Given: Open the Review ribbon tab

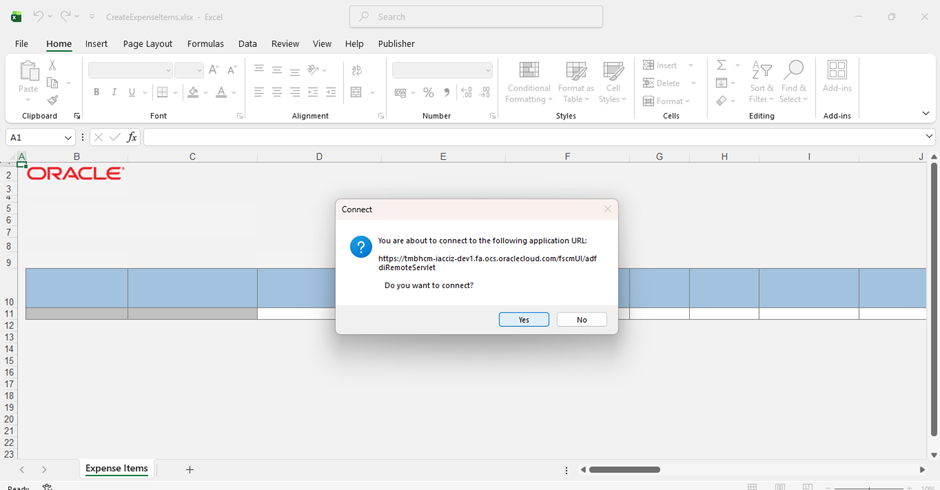Looking at the screenshot, I should 285,44.
